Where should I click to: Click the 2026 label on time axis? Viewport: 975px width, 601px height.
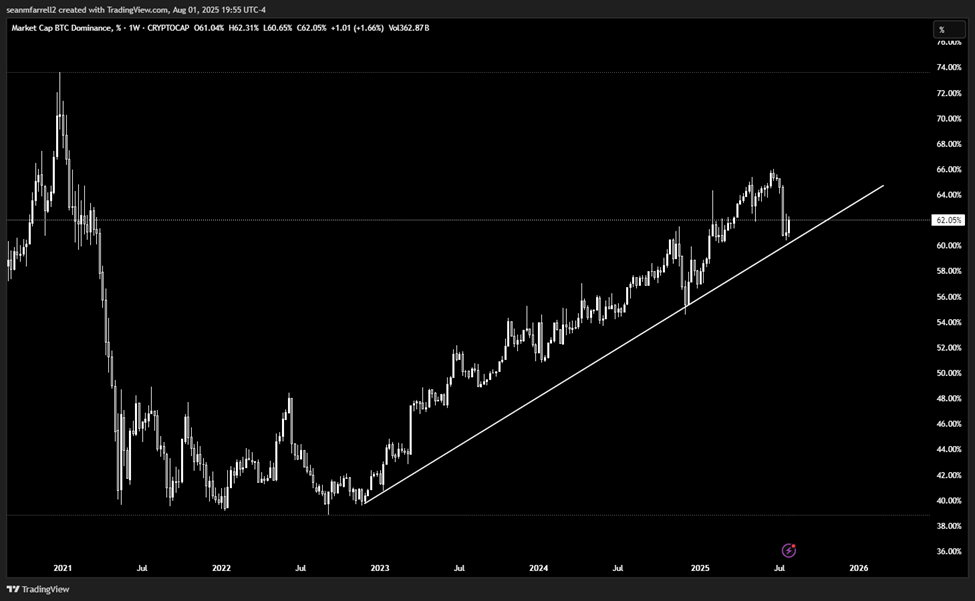[x=858, y=568]
